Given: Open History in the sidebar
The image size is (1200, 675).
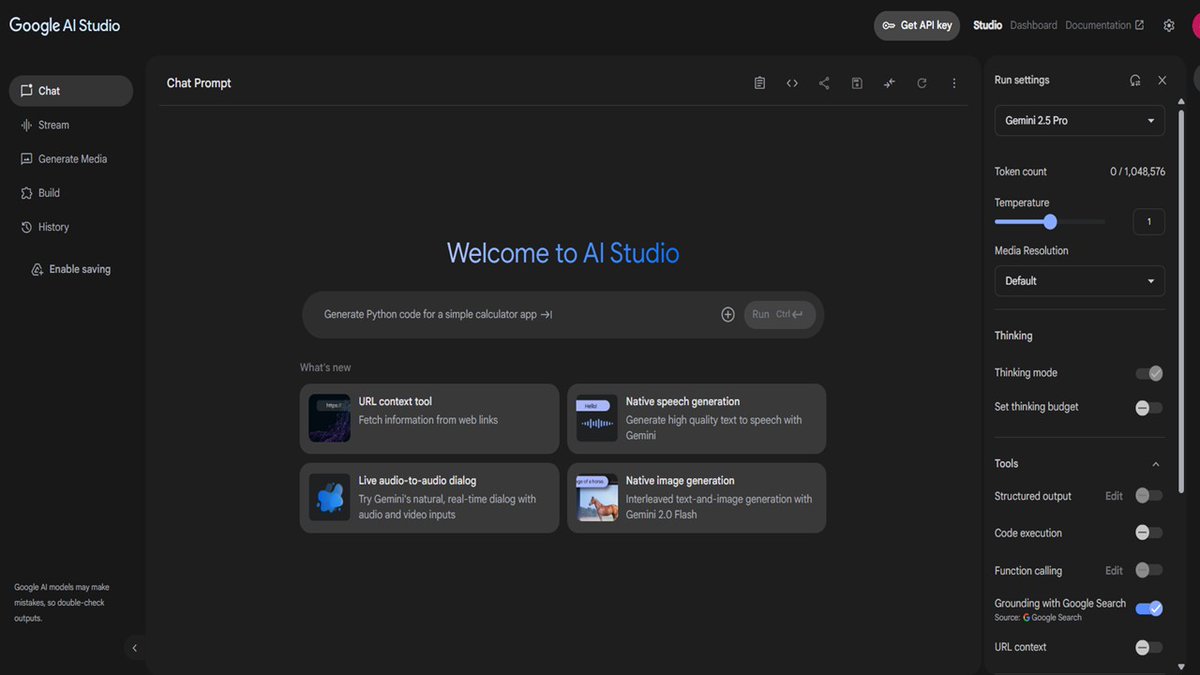Looking at the screenshot, I should tap(71, 227).
